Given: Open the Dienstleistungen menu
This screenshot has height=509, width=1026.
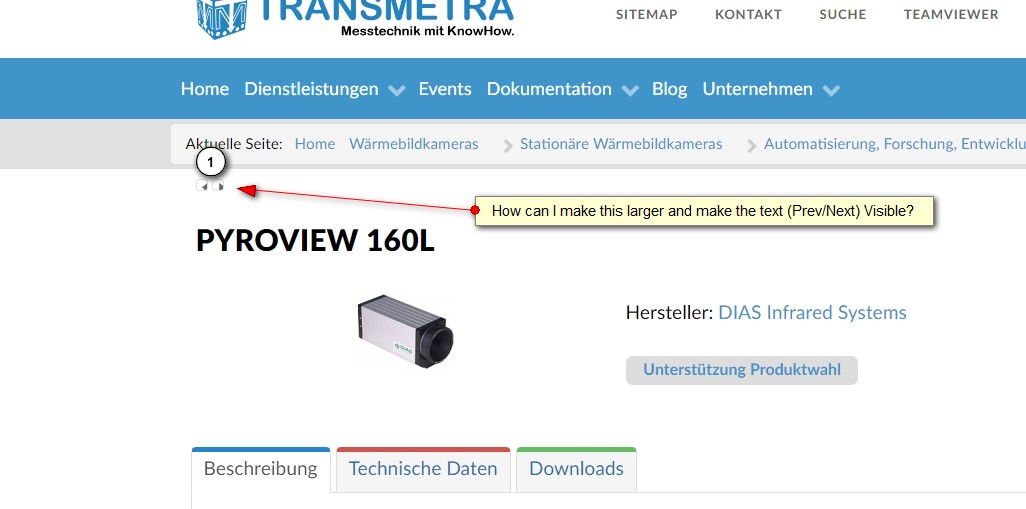Looking at the screenshot, I should [x=311, y=89].
